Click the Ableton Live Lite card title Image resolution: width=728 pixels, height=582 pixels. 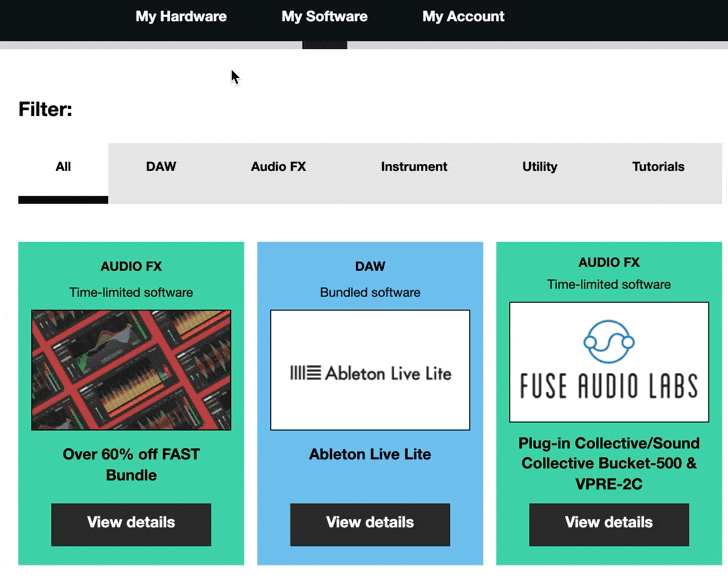[370, 454]
